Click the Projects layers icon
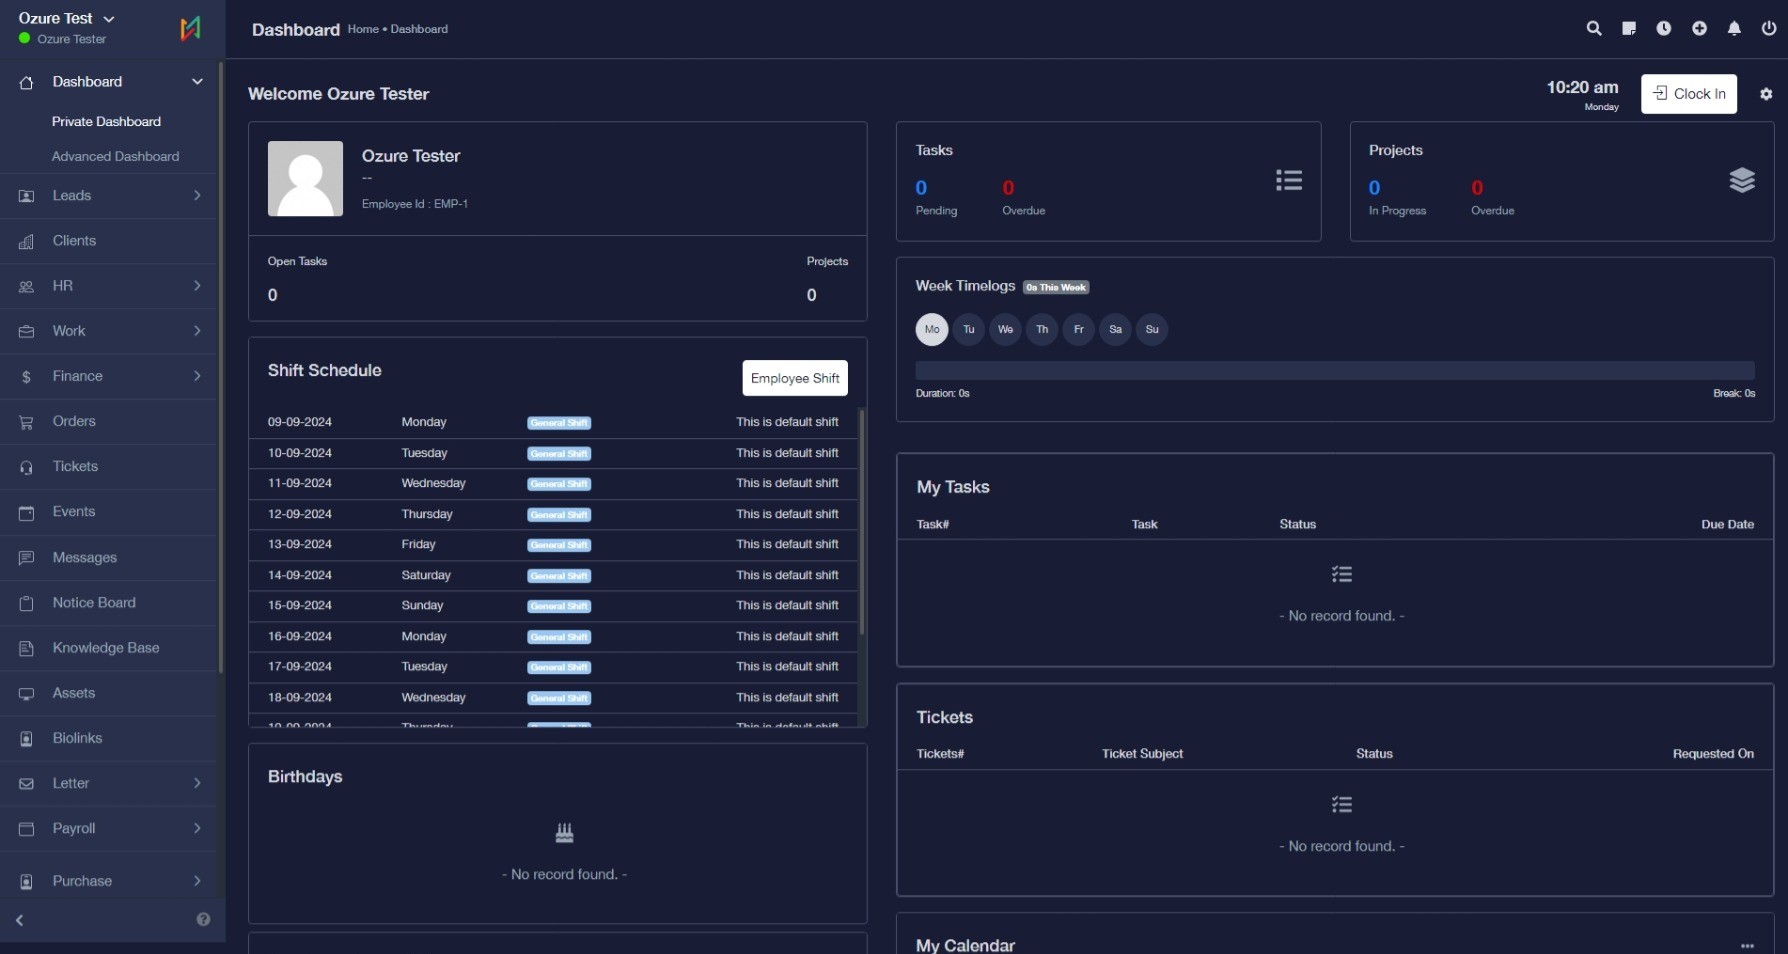This screenshot has width=1788, height=954. click(x=1743, y=180)
